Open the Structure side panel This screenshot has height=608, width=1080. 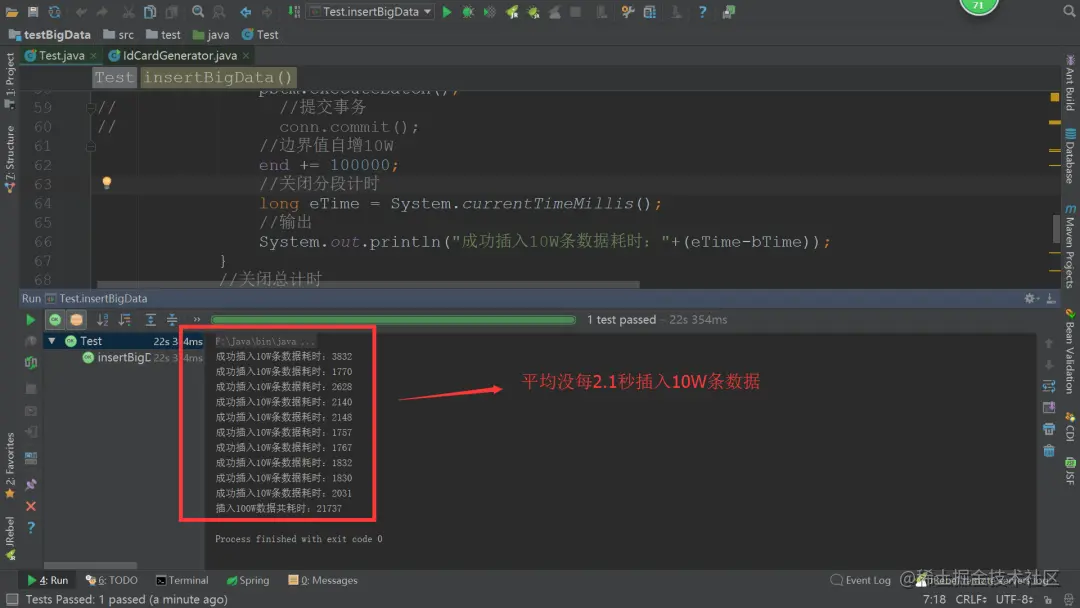[x=10, y=159]
